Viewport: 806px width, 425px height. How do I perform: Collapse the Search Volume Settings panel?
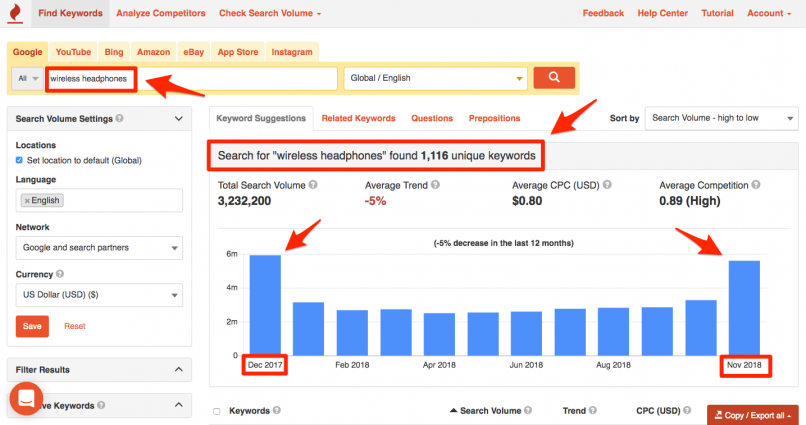tap(178, 119)
